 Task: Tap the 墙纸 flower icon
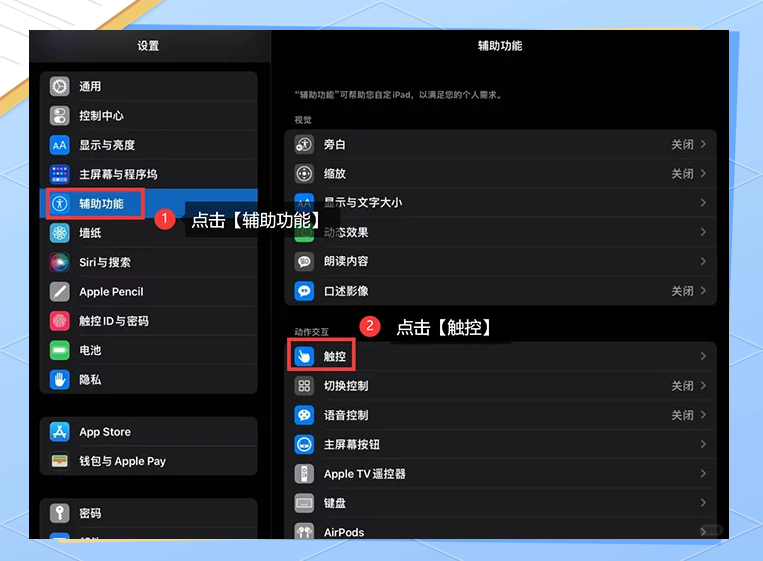(x=59, y=233)
